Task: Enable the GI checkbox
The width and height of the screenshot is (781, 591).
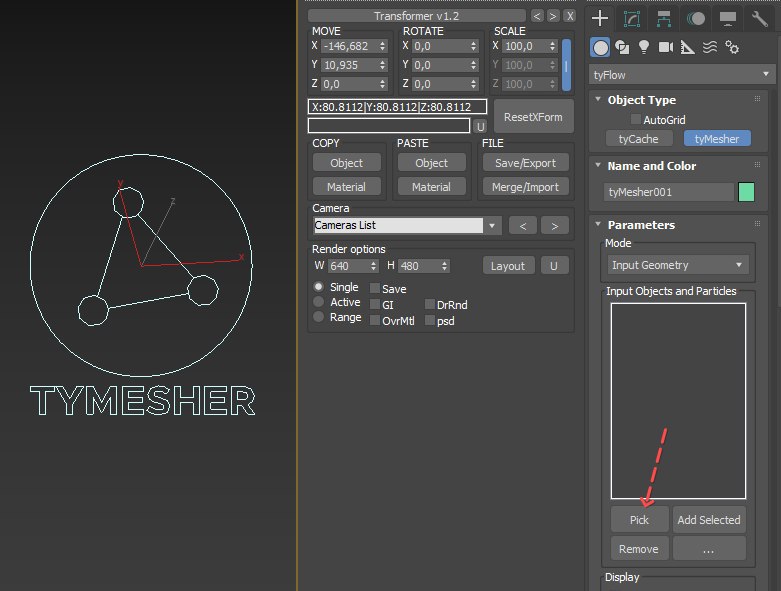Action: (375, 304)
